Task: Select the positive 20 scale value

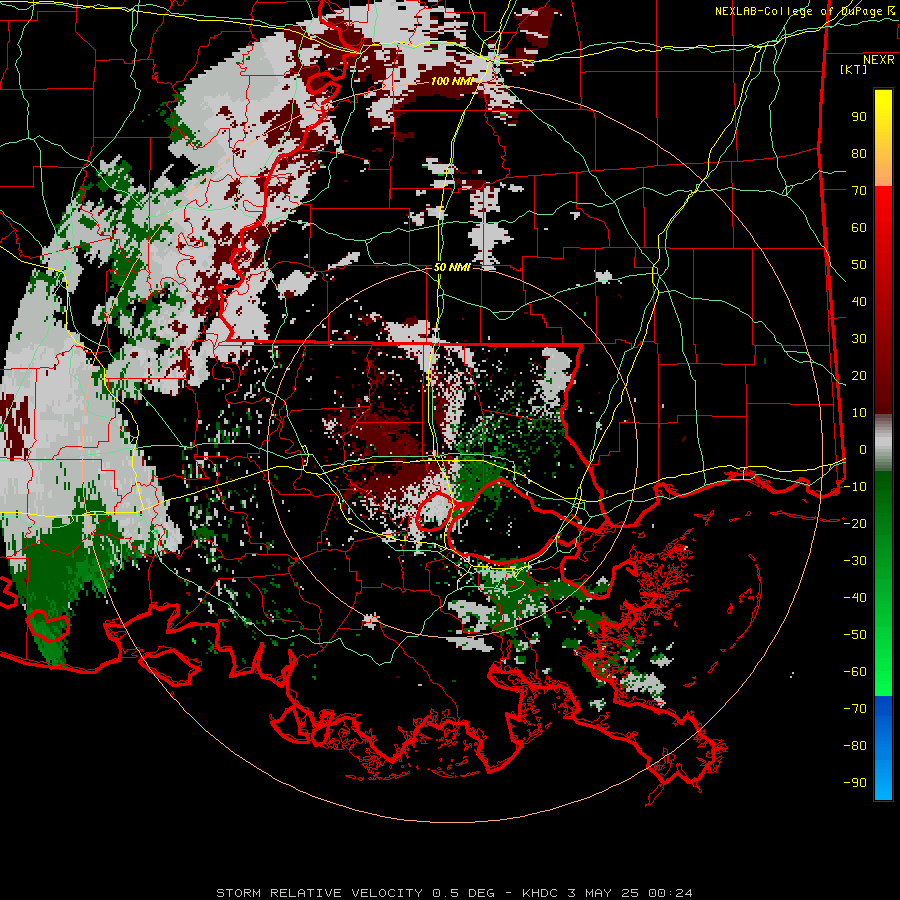Action: (x=859, y=376)
